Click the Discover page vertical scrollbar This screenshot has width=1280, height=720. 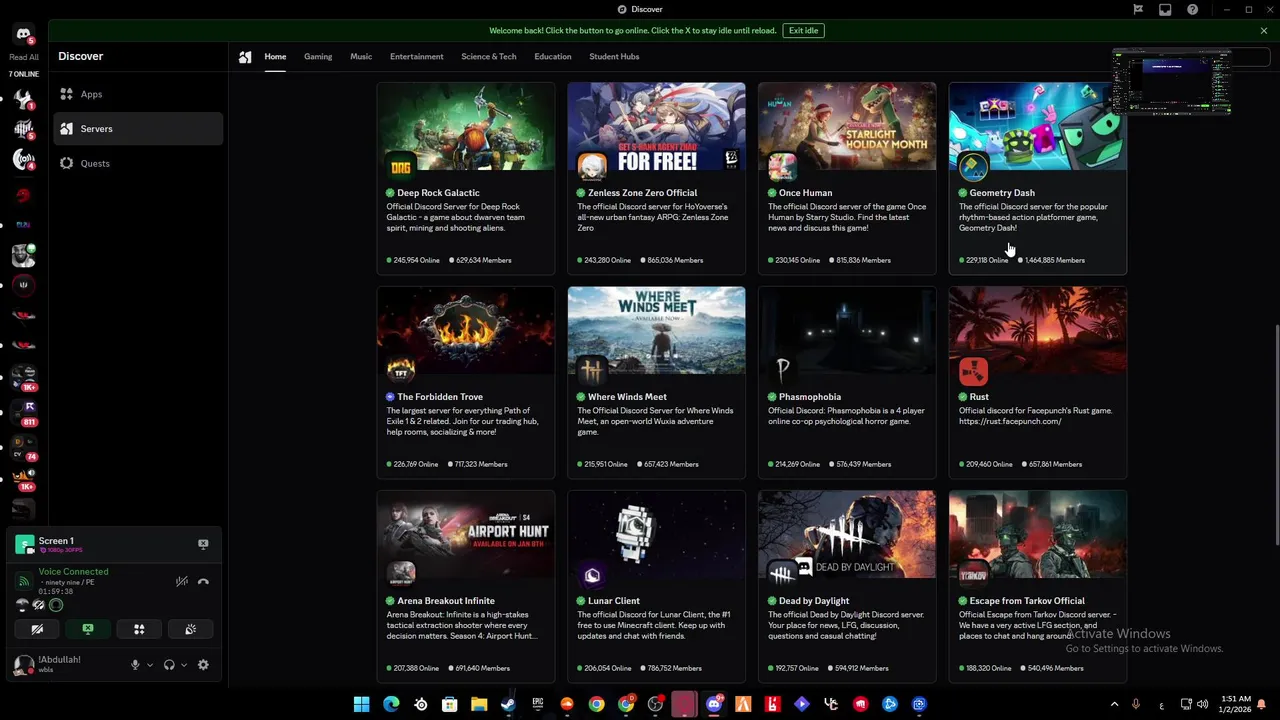pos(1276,435)
